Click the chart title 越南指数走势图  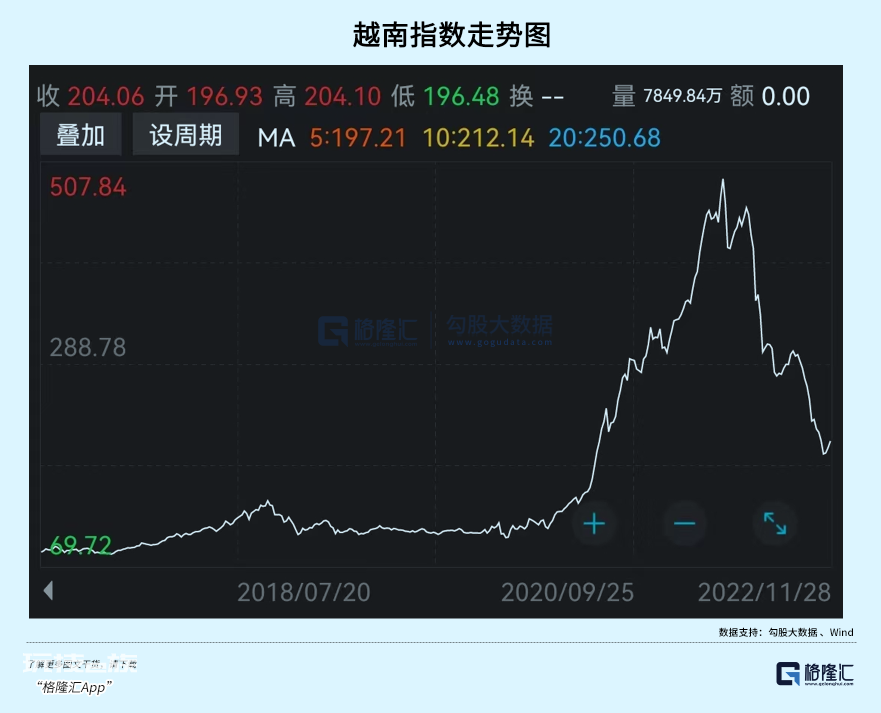point(452,35)
